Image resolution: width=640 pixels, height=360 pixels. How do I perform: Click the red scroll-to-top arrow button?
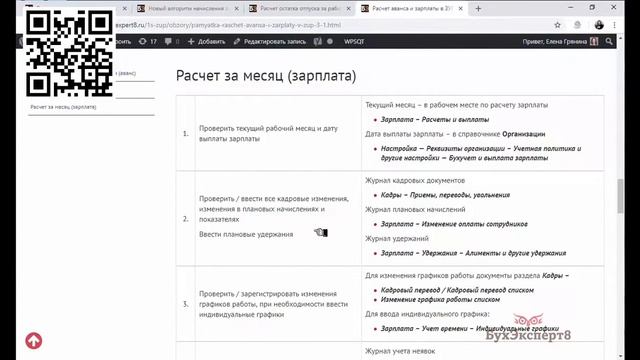click(33, 340)
